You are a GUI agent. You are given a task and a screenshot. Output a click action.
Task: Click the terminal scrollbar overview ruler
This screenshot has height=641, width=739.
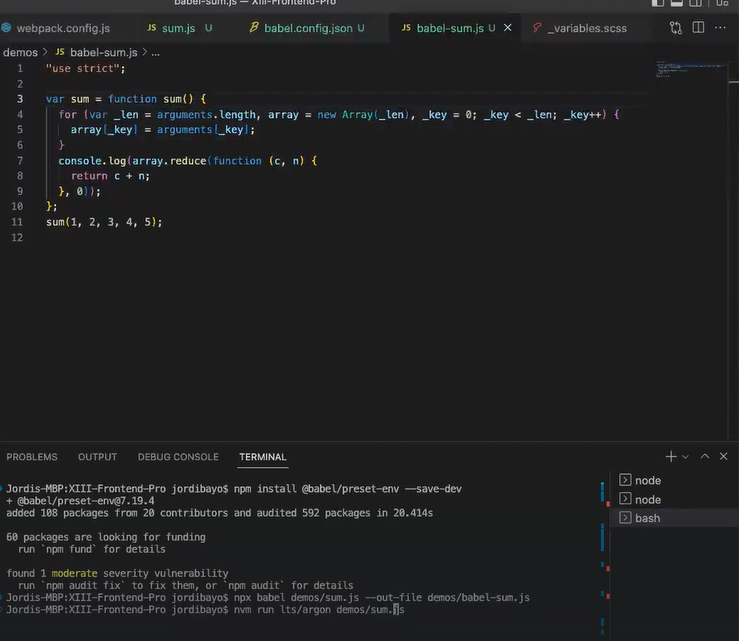point(605,556)
